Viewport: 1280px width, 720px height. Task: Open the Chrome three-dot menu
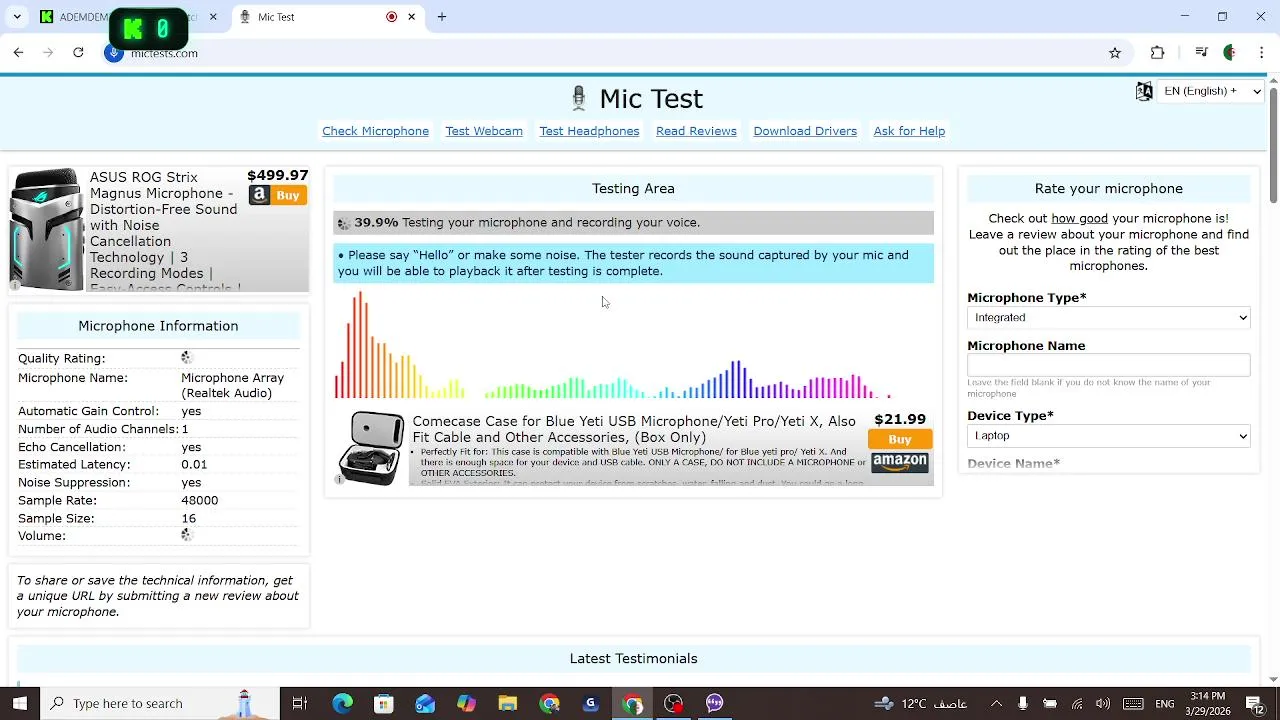coord(1262,53)
